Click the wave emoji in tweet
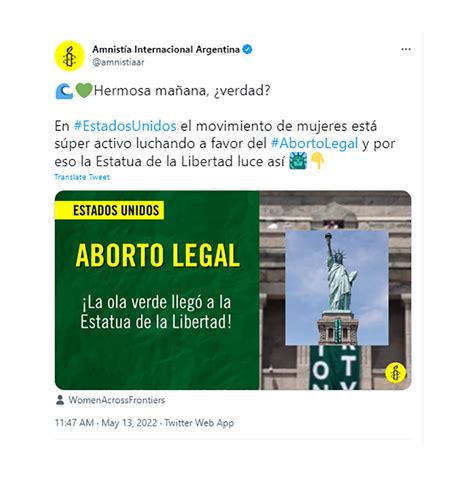Image resolution: width=474 pixels, height=477 pixels. (x=64, y=91)
